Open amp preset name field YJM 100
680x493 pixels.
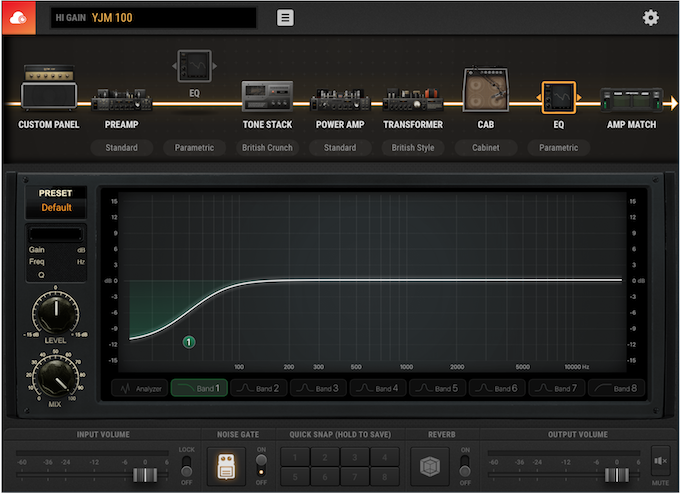tap(154, 18)
